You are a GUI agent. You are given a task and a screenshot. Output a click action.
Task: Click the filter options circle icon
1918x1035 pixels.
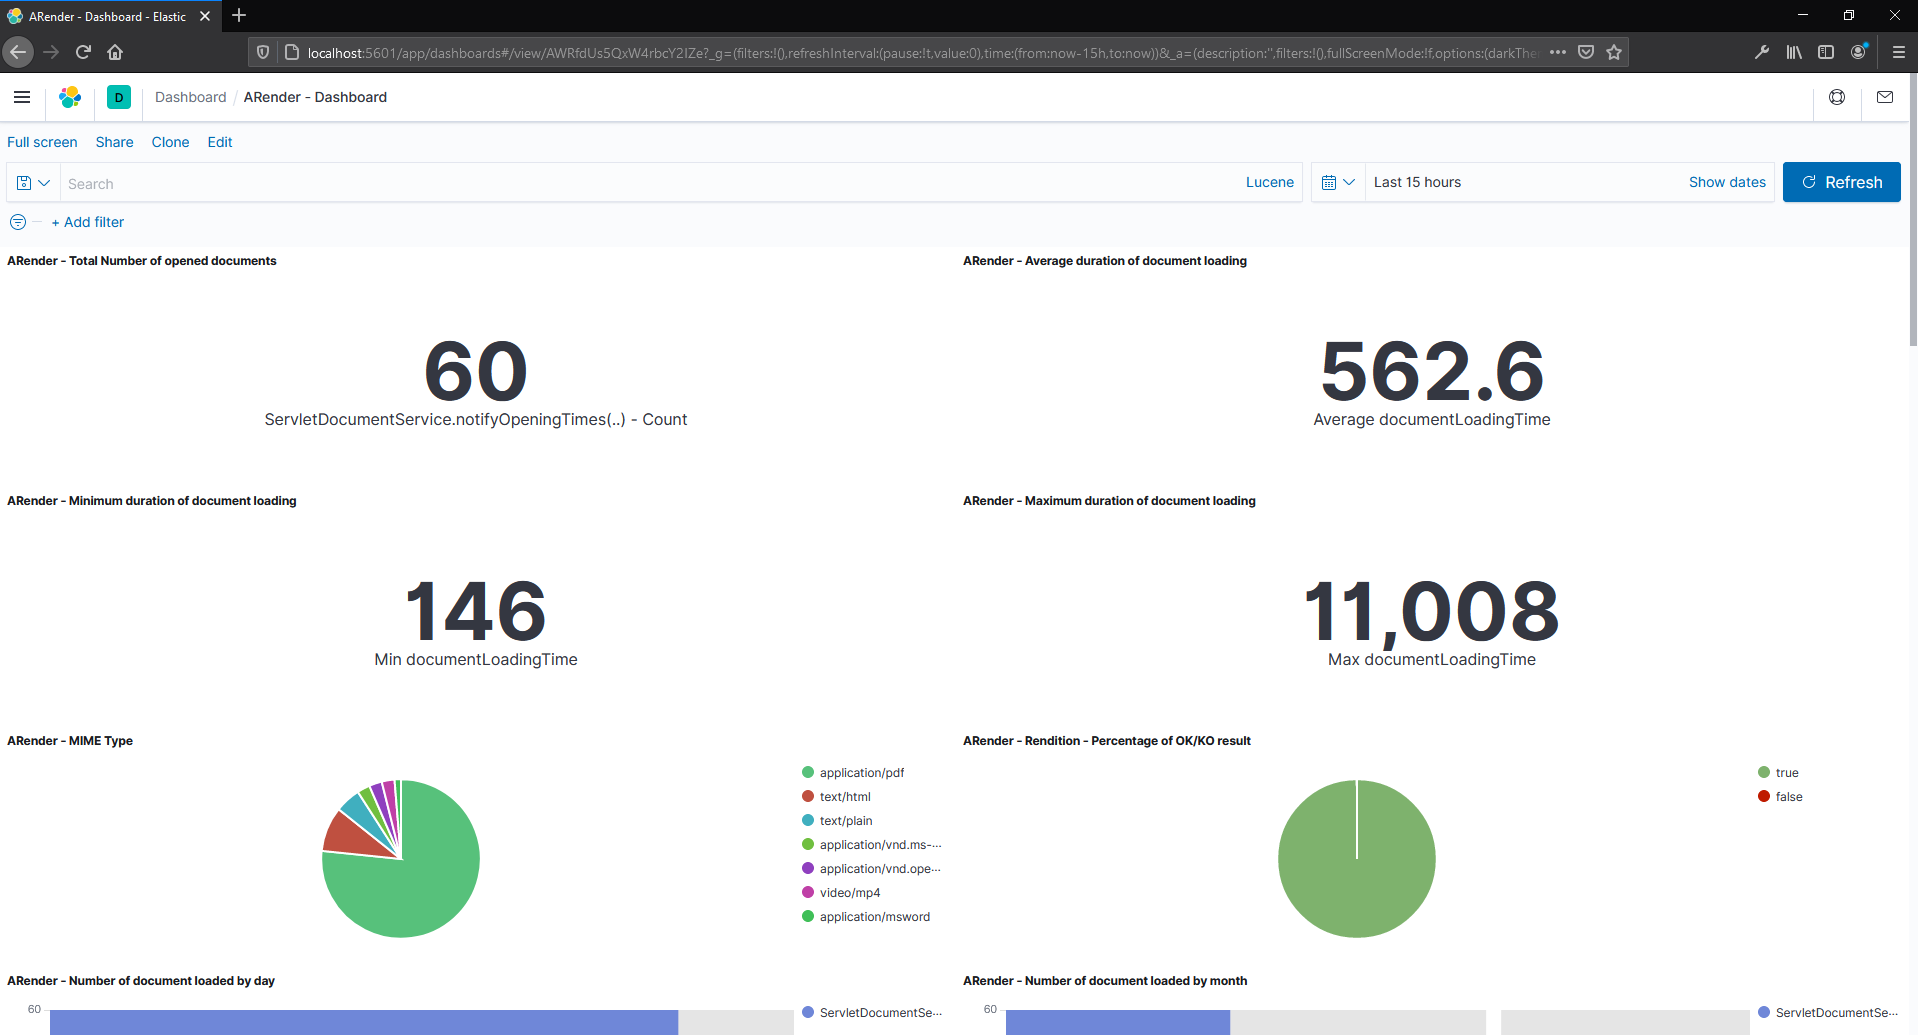18,222
